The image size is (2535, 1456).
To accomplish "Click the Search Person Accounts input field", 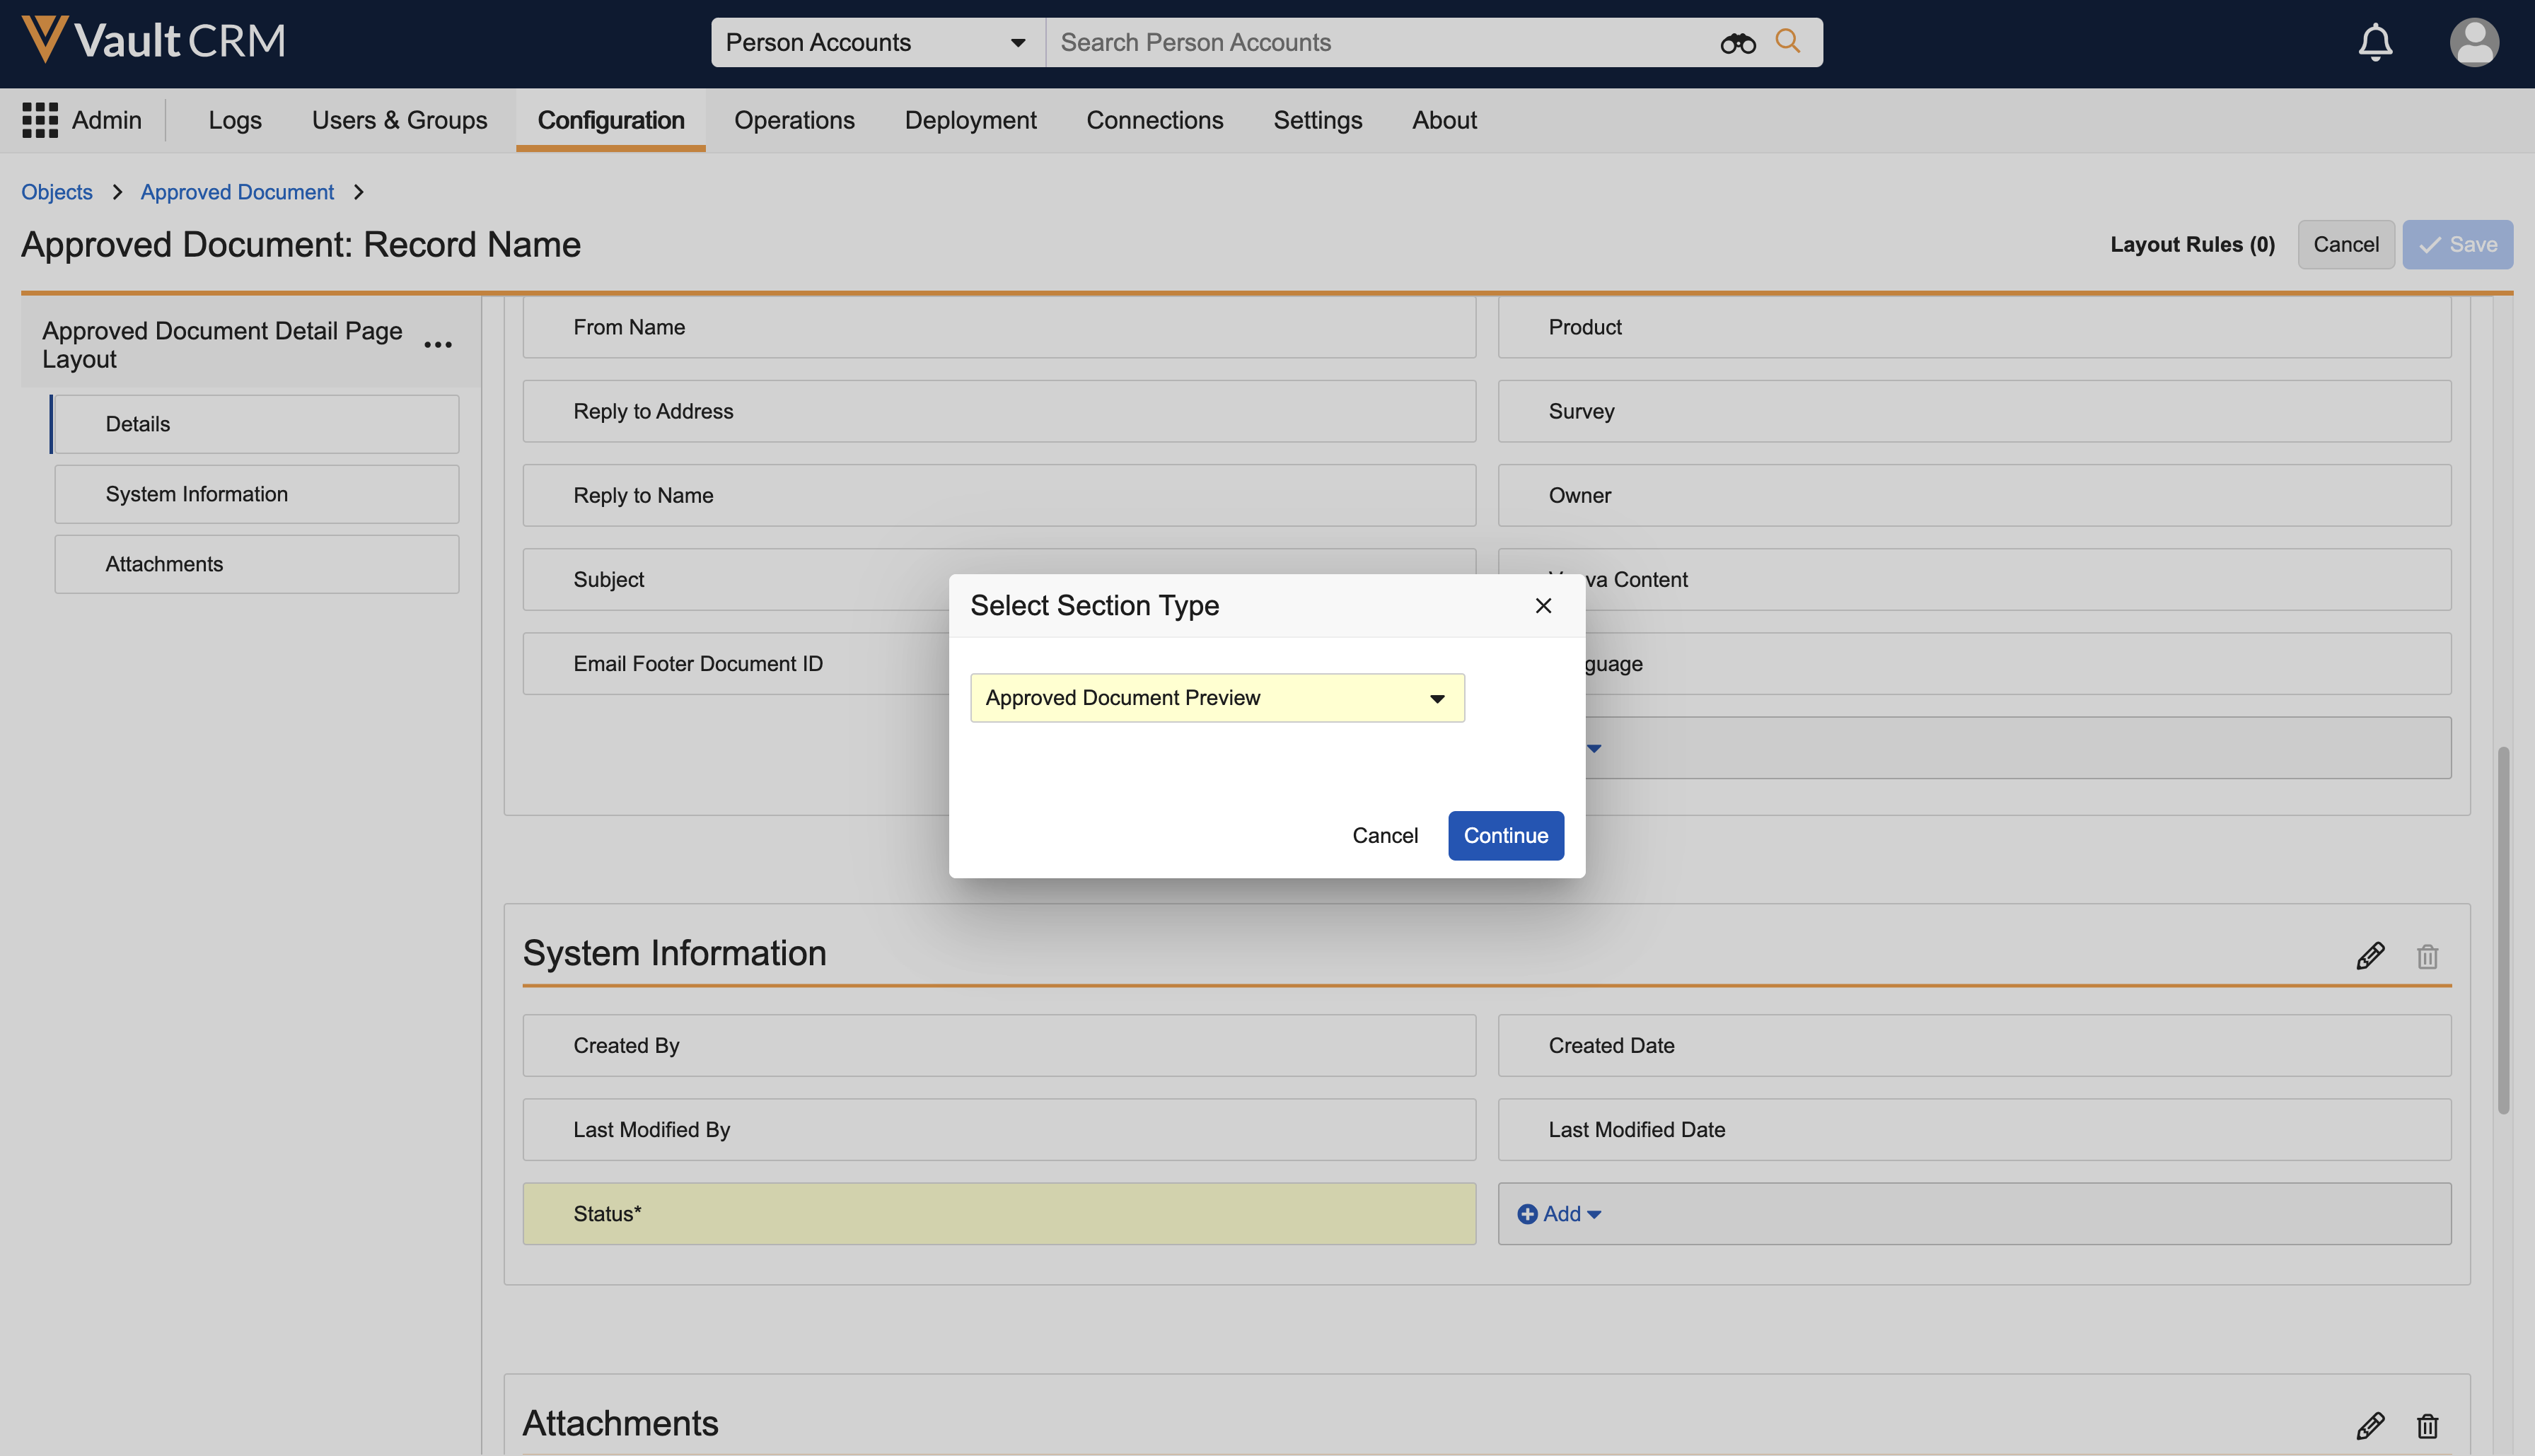I will 1380,43.
